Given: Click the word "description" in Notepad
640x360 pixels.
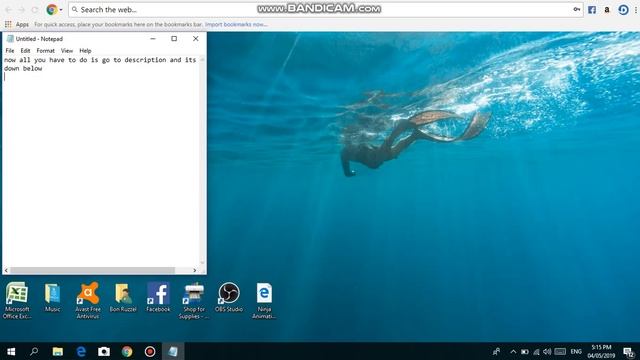Looking at the screenshot, I should 145,60.
